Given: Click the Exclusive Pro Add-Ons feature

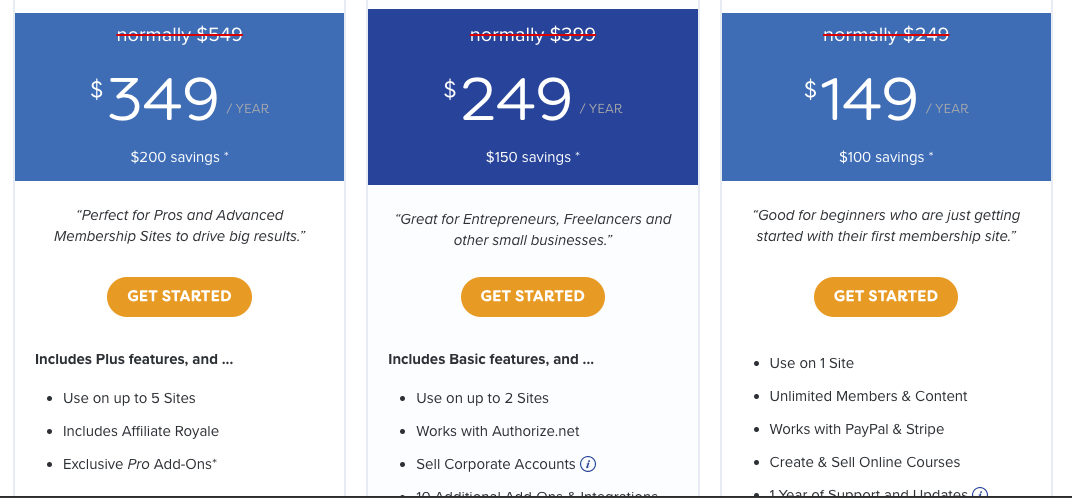Looking at the screenshot, I should 140,464.
